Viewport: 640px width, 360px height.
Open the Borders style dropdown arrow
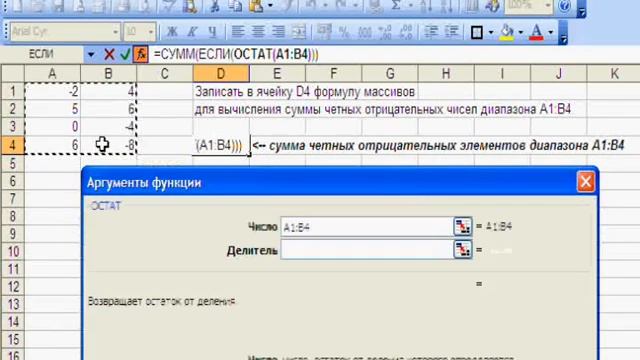[491, 32]
